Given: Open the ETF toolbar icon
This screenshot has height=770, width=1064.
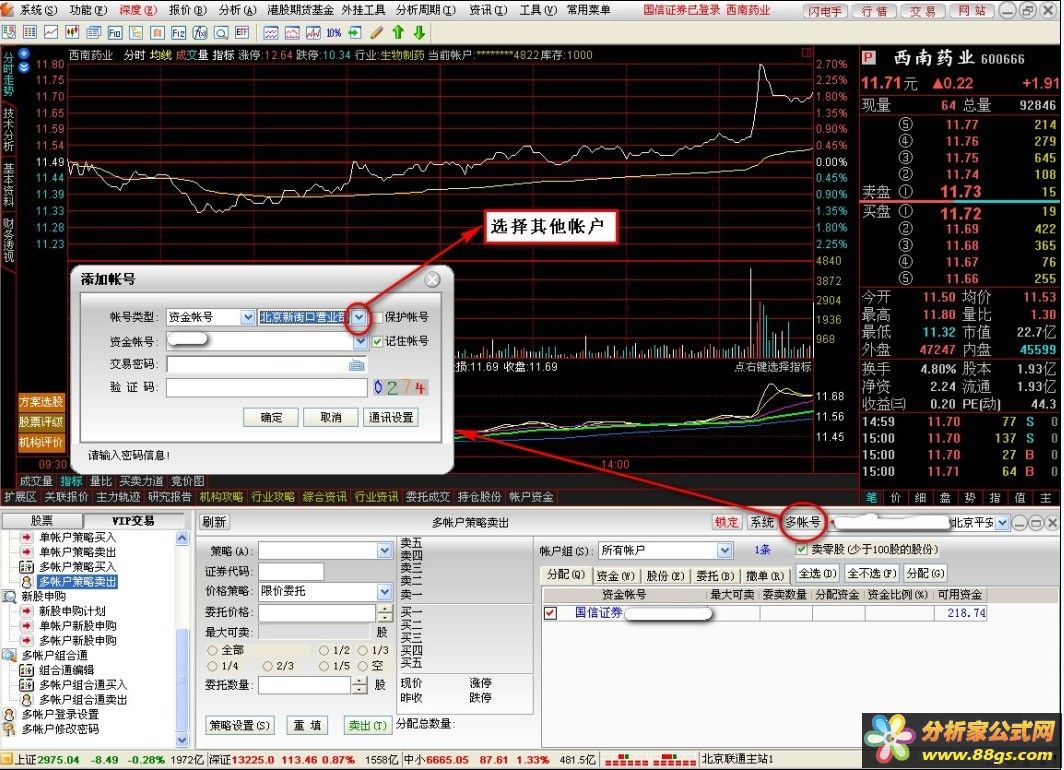Looking at the screenshot, I should click(x=242, y=33).
